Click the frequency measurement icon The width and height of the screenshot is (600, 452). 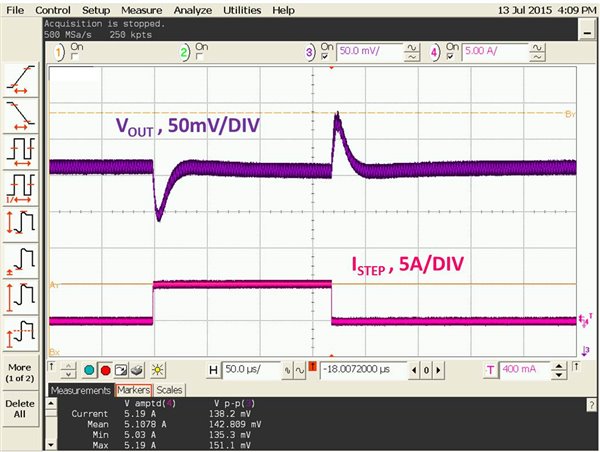click(22, 186)
